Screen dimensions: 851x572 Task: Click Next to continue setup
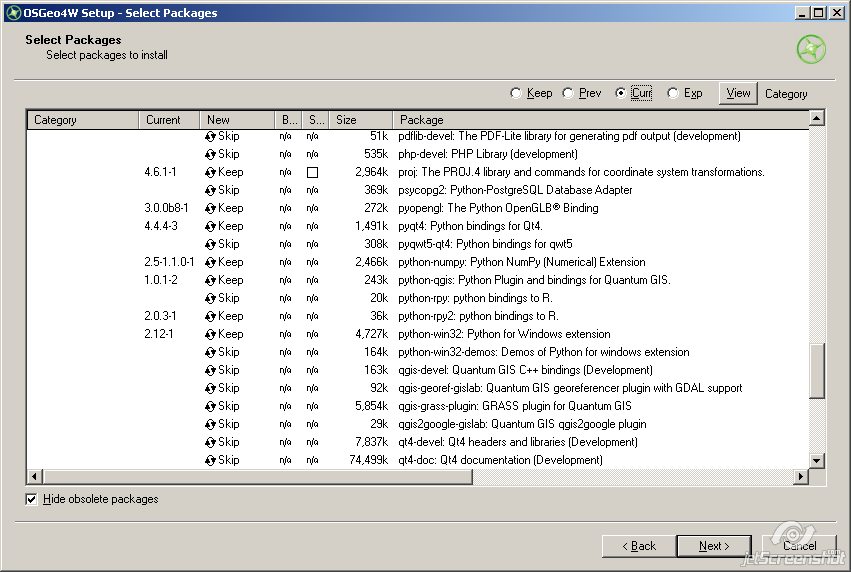(714, 546)
